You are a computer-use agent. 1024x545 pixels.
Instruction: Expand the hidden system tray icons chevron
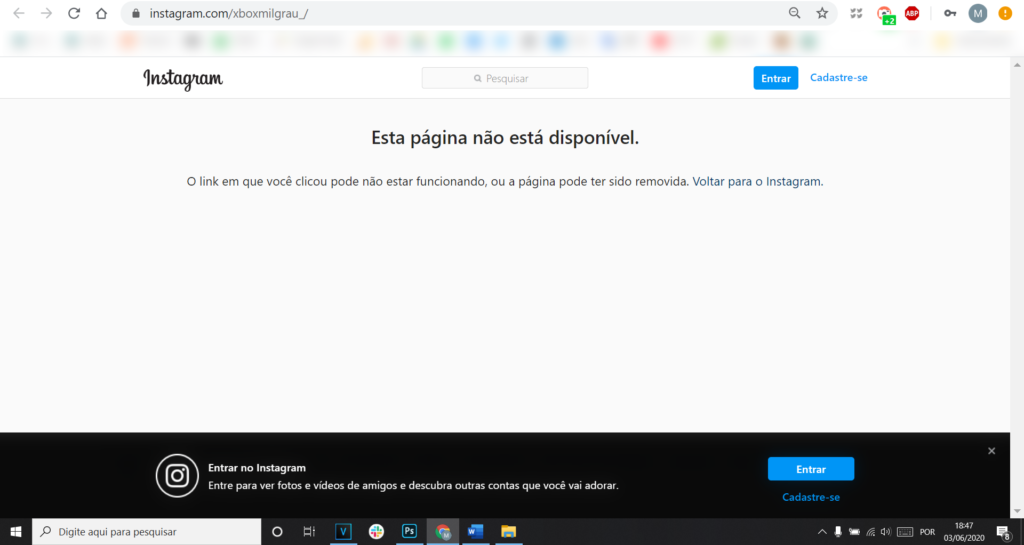[x=822, y=531]
